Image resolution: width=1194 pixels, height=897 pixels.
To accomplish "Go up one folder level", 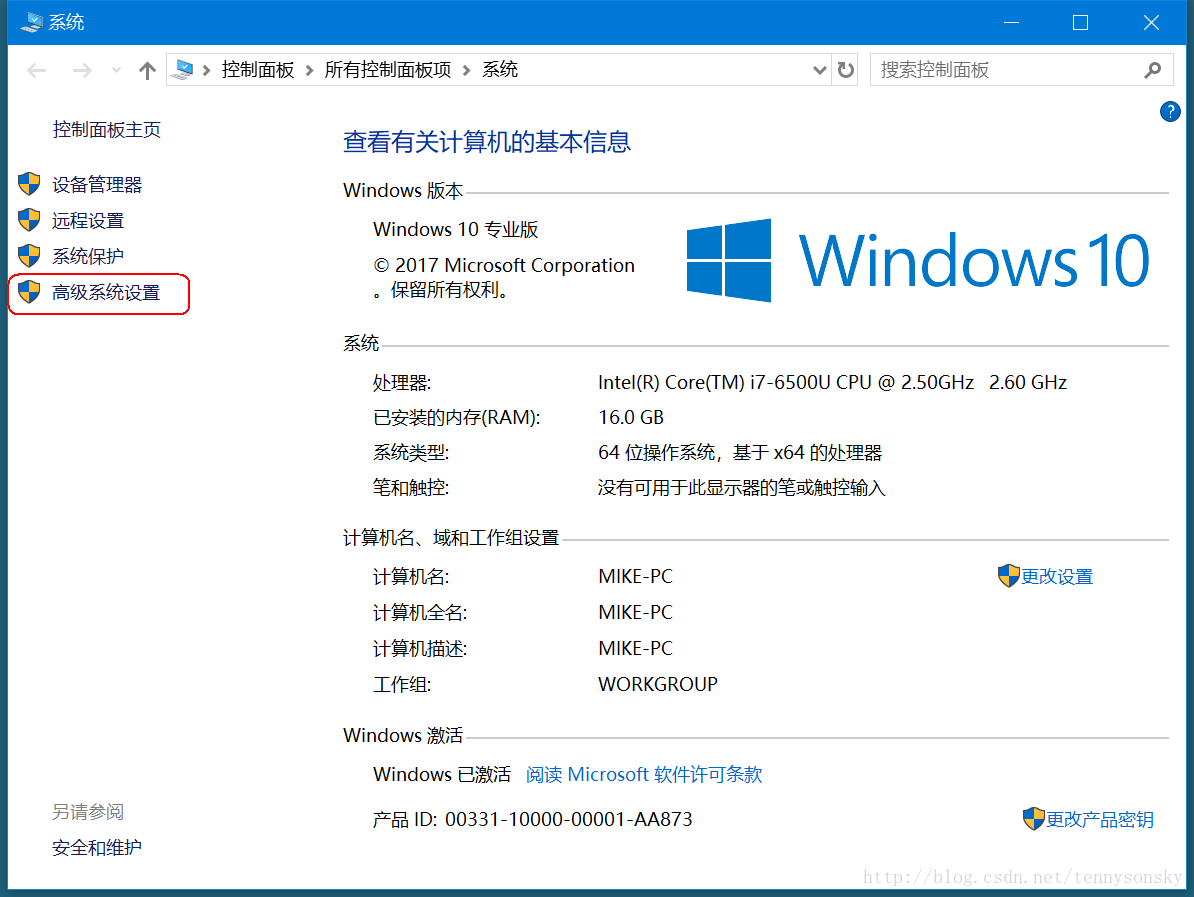I will point(147,71).
